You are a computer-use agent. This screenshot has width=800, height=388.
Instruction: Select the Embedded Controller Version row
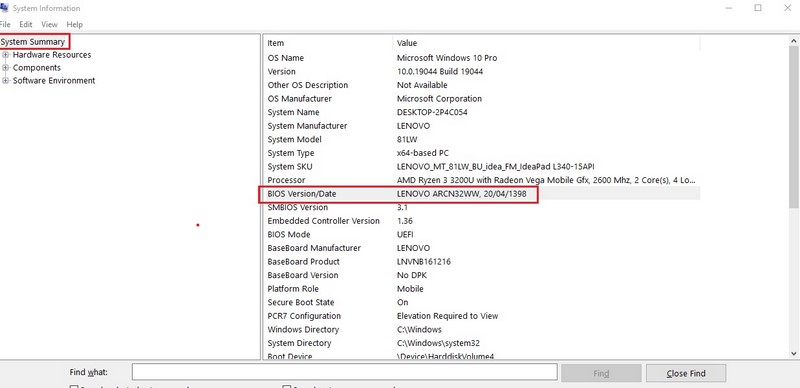pyautogui.click(x=482, y=221)
